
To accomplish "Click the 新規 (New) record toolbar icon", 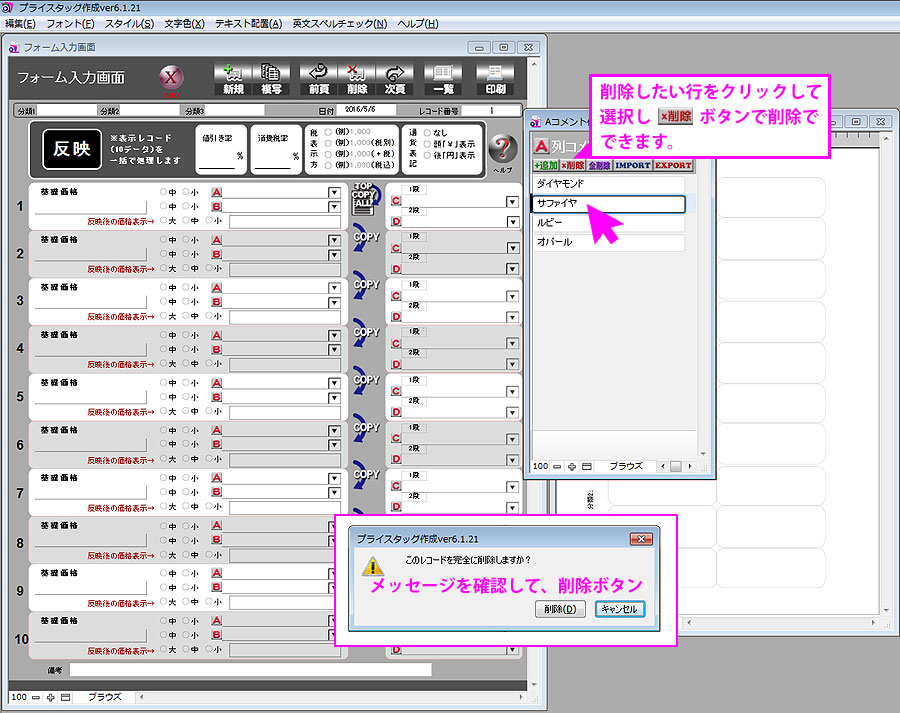I will click(233, 80).
